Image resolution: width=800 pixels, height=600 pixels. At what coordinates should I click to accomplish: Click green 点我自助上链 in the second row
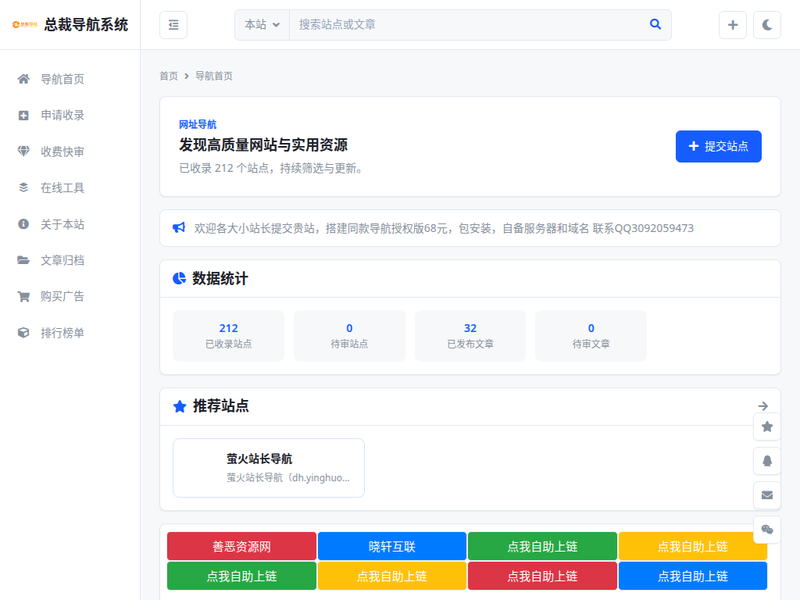pos(241,576)
